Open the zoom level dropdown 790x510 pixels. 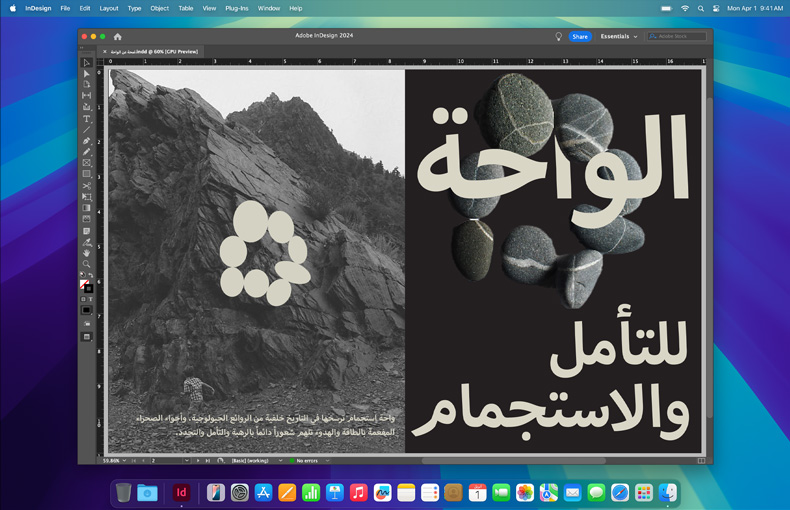coord(127,461)
